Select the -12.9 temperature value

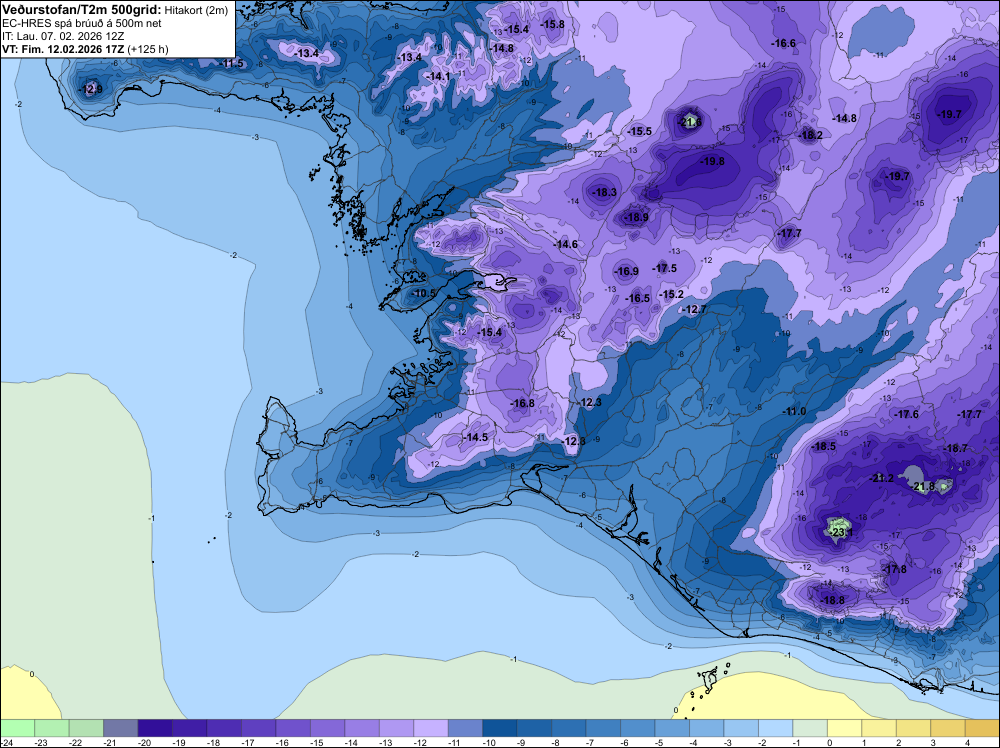[91, 89]
